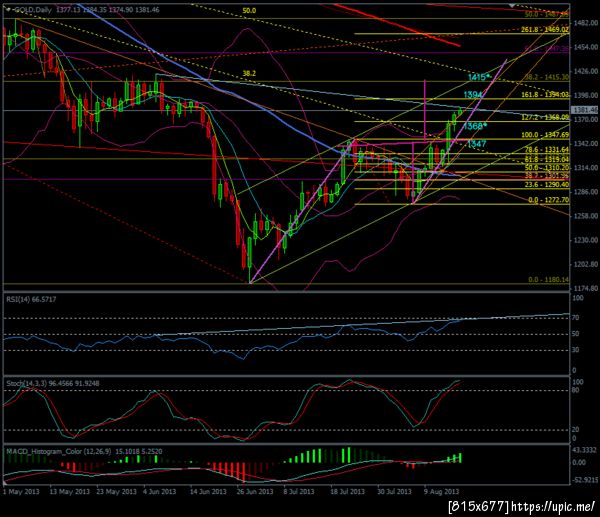Click the 9 Aug 2013 date label

point(441,491)
